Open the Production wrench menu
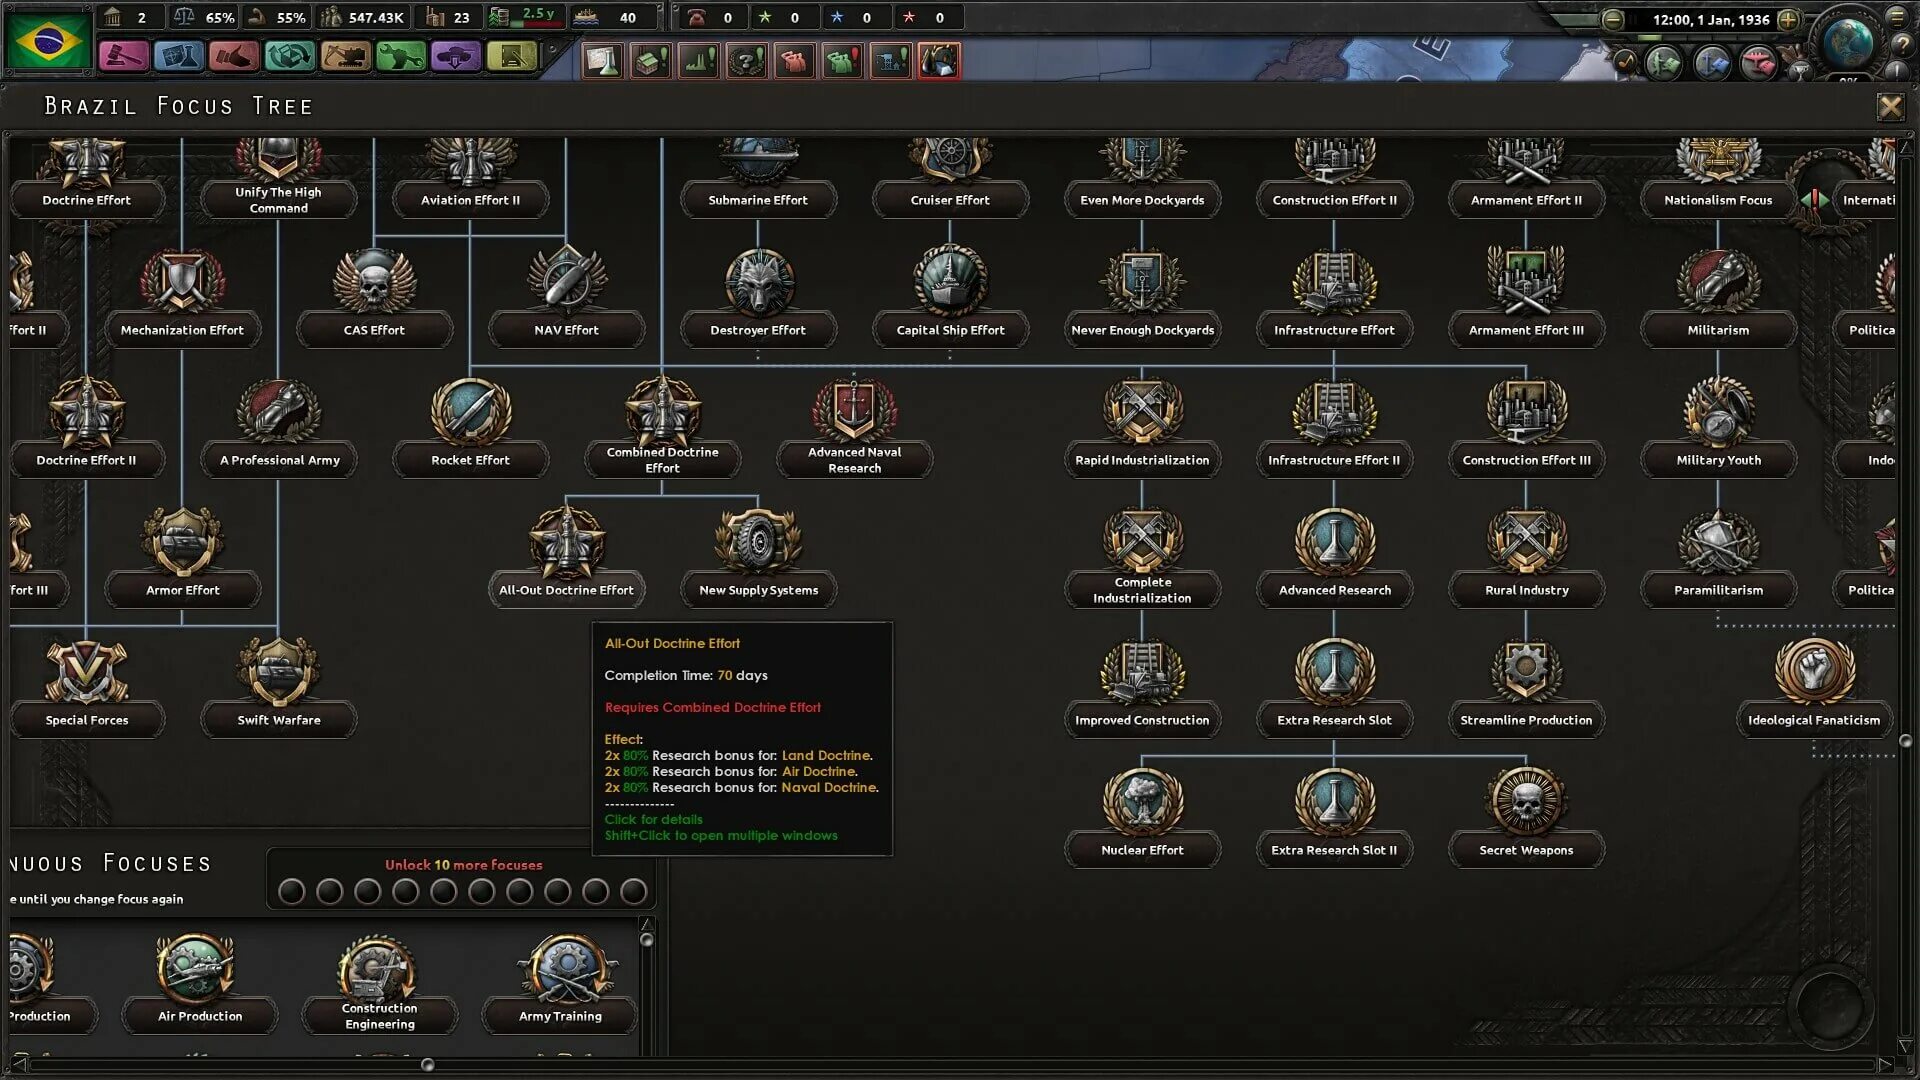This screenshot has height=1080, width=1920. pos(400,57)
